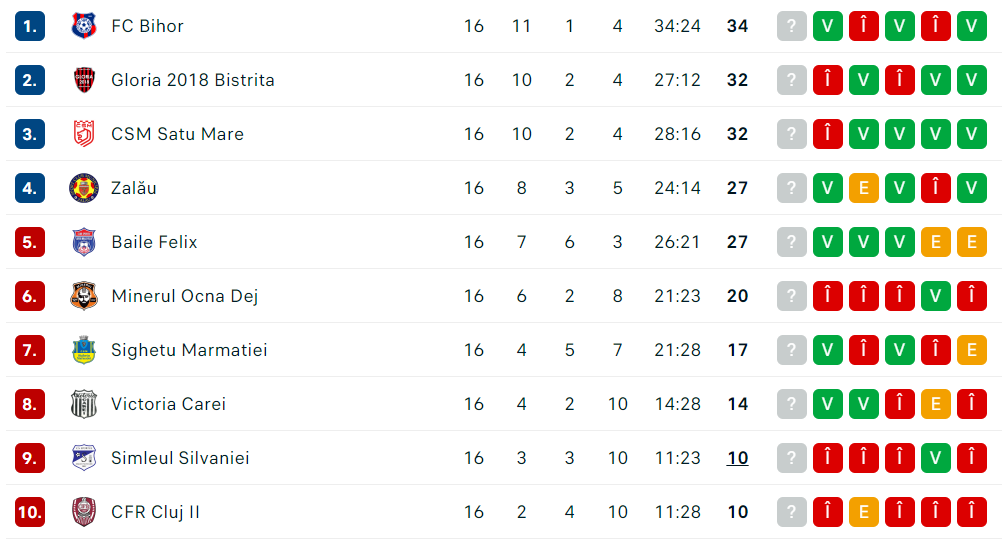Select the CFR Cluj II team name
This screenshot has height=547, width=1005.
pos(155,512)
